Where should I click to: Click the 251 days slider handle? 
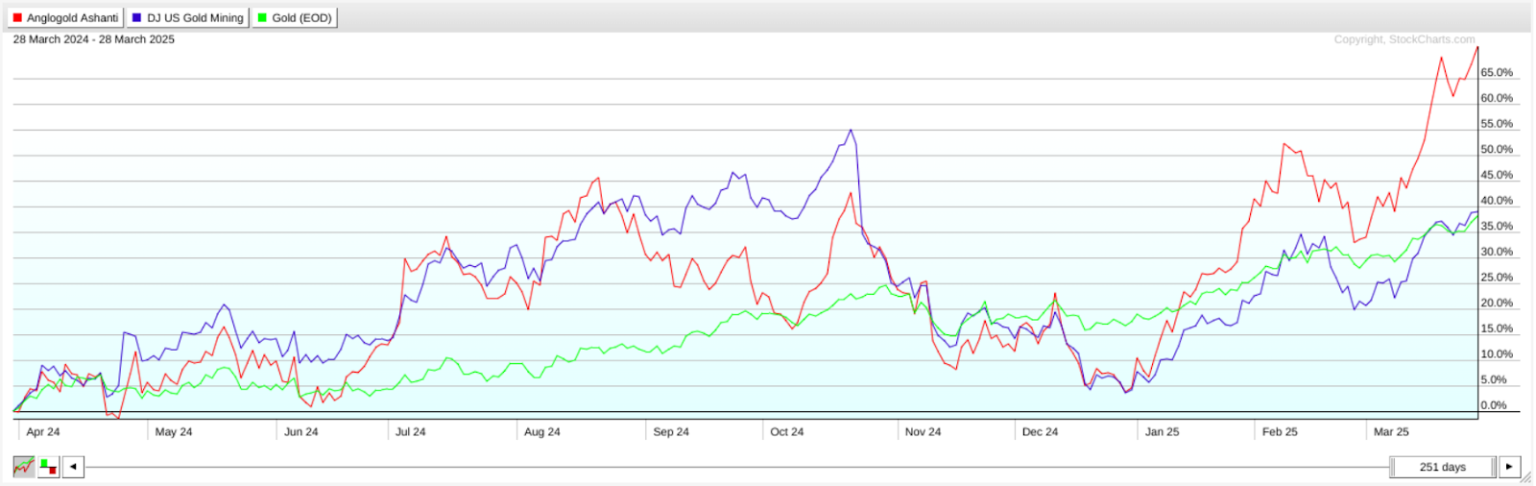(1442, 467)
